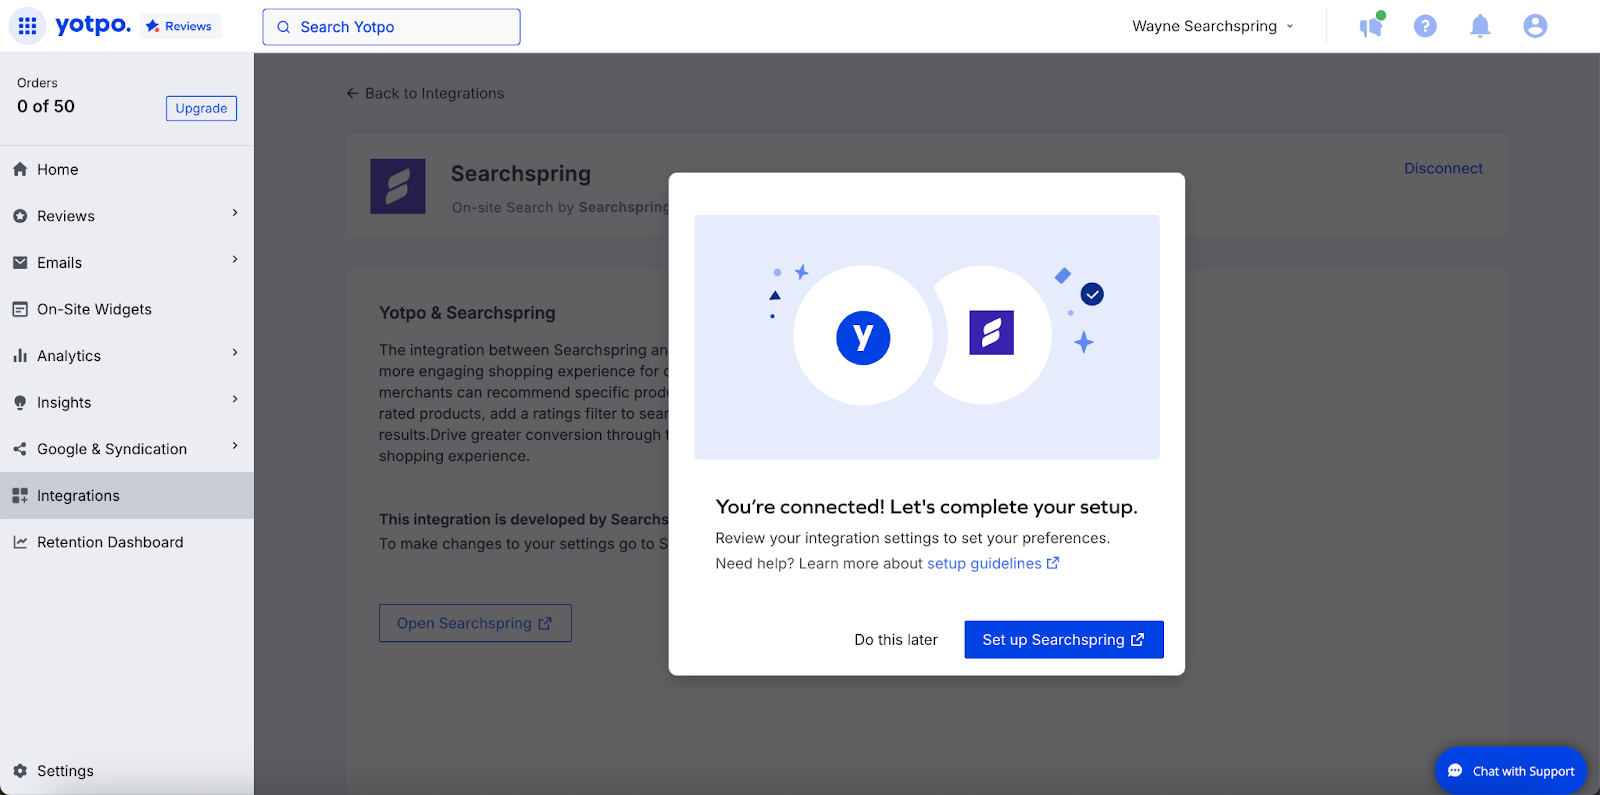This screenshot has width=1600, height=795.
Task: Click the Reviews product badge
Action: click(179, 26)
